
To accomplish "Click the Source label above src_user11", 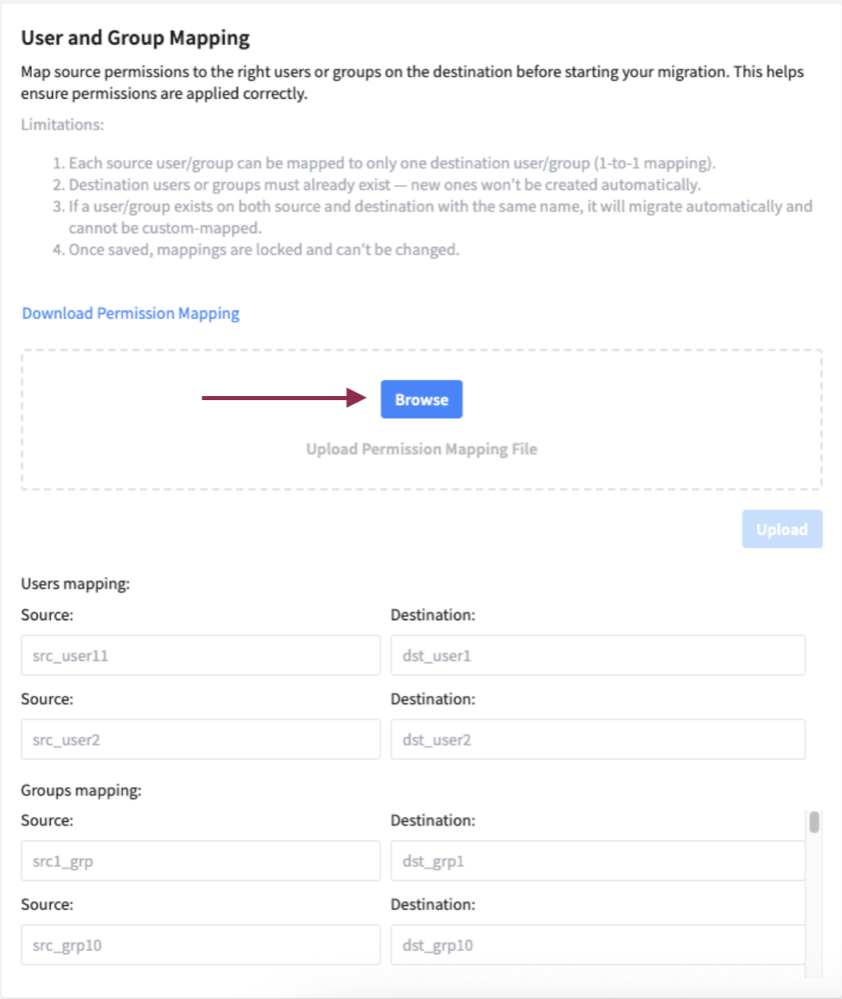I will [x=44, y=614].
